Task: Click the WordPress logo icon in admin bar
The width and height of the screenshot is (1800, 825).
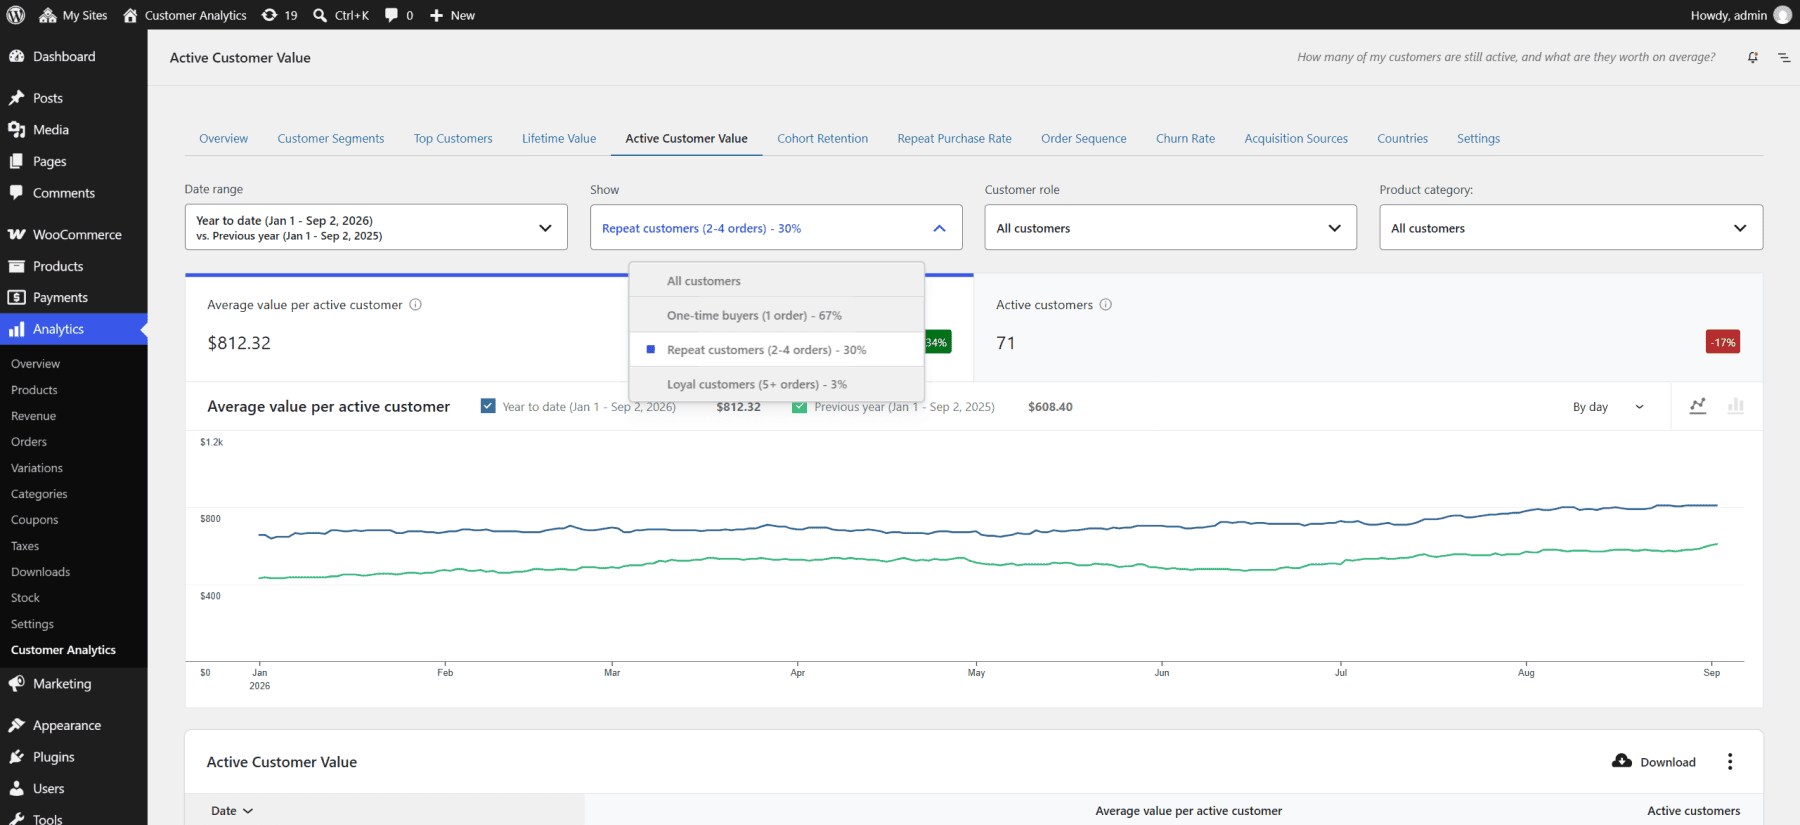Action: [x=16, y=15]
